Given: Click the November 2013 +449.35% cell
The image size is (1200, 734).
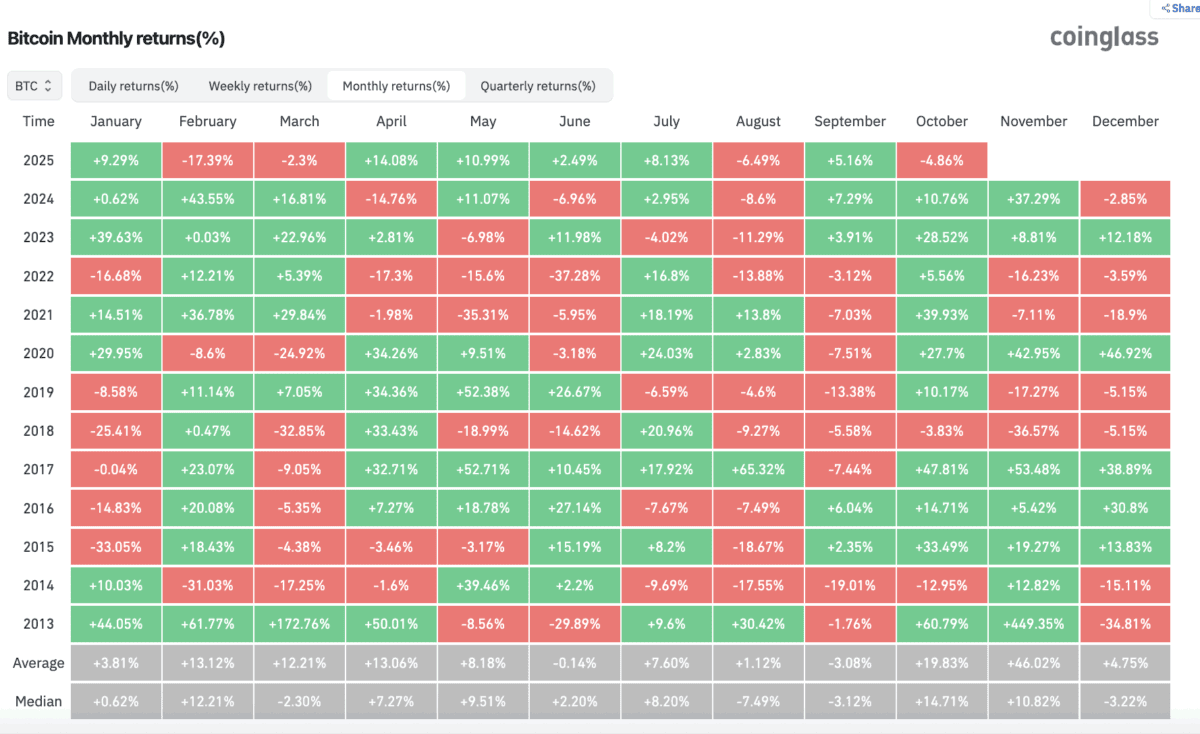Looking at the screenshot, I should tap(1033, 624).
